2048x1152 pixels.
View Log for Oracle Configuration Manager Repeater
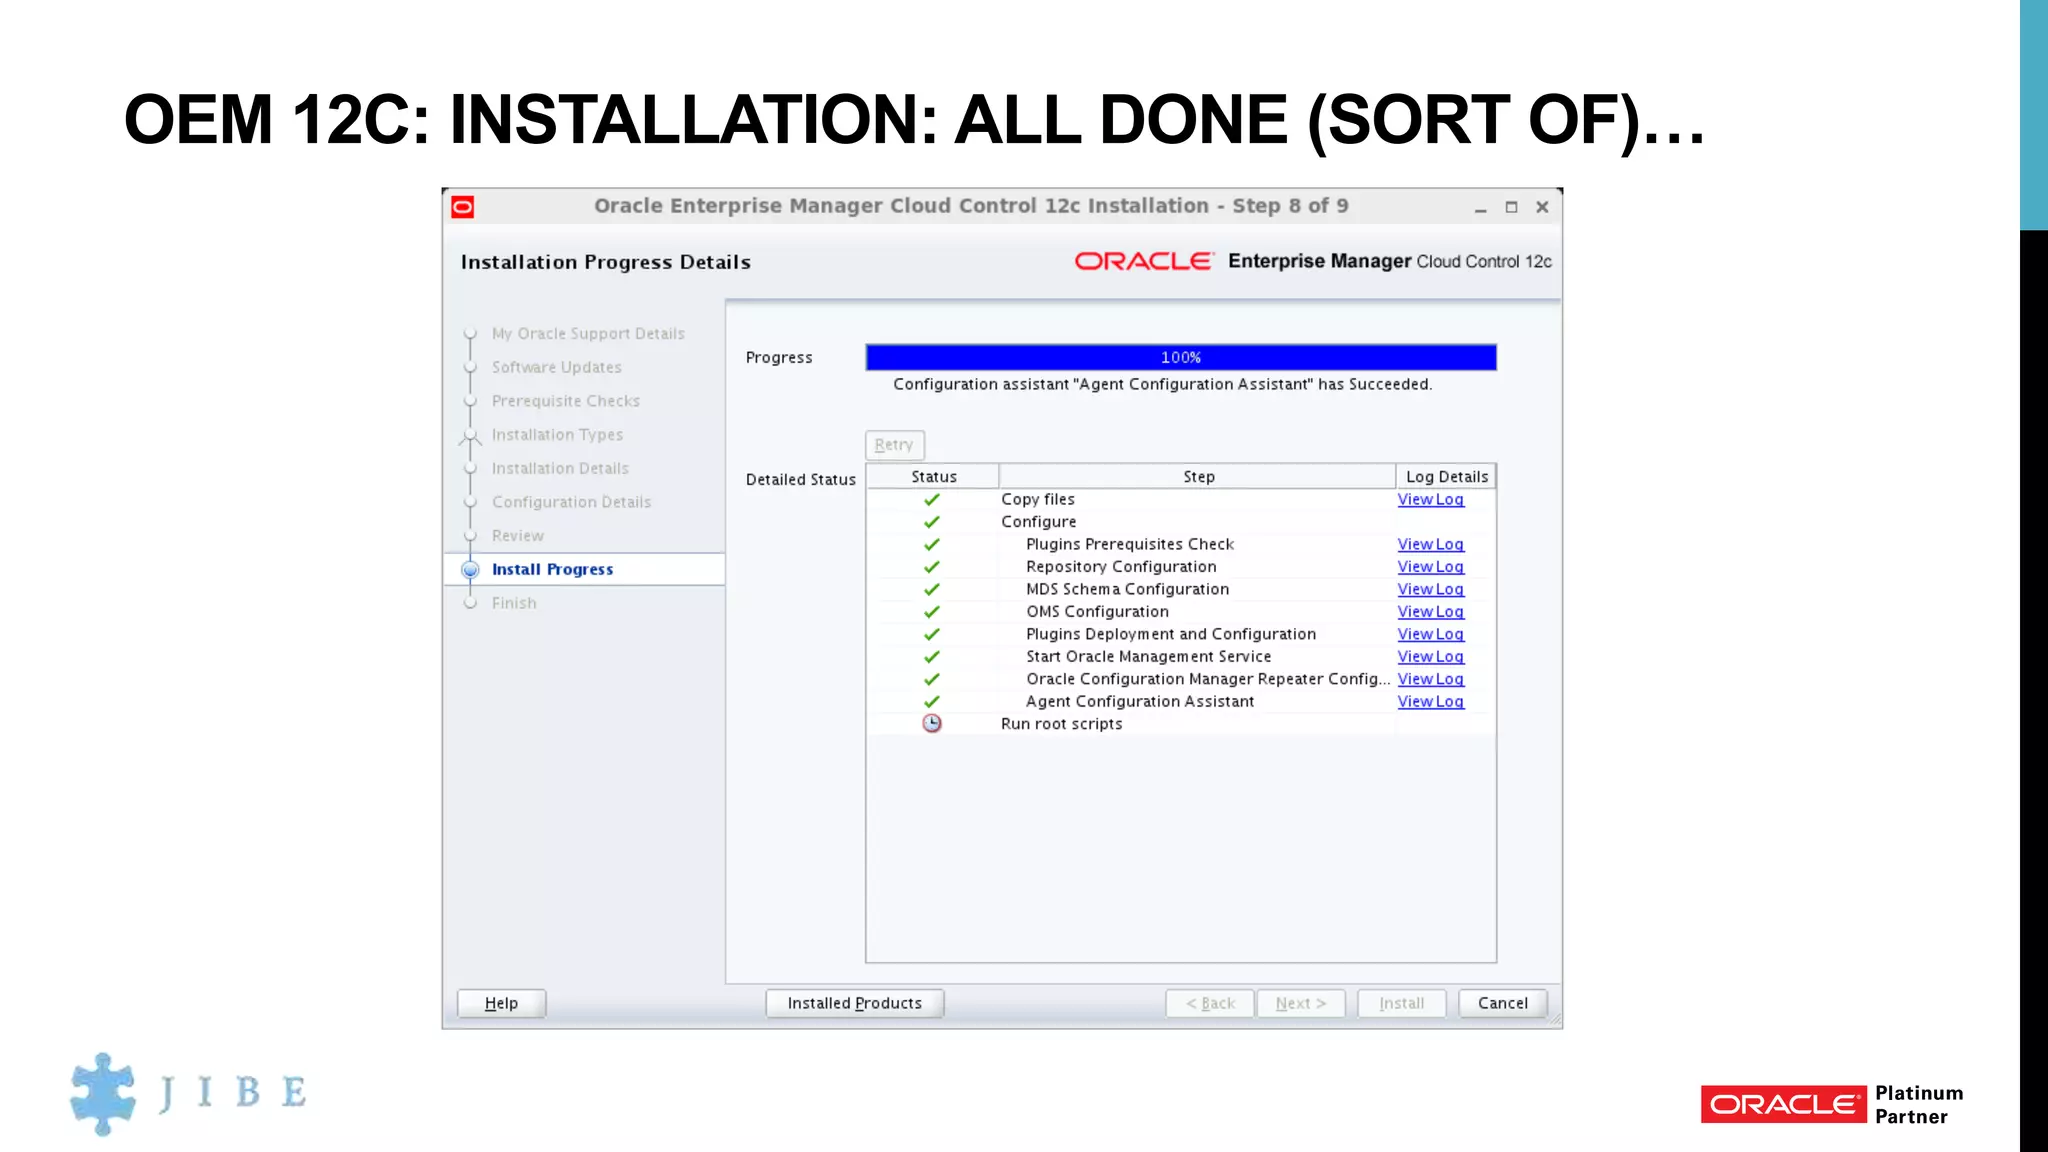pos(1430,679)
